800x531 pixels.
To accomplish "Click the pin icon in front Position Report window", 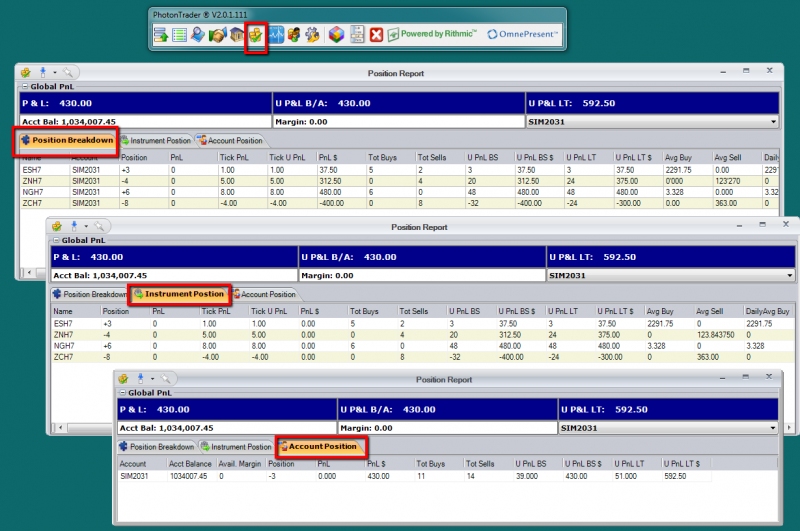I will point(141,378).
